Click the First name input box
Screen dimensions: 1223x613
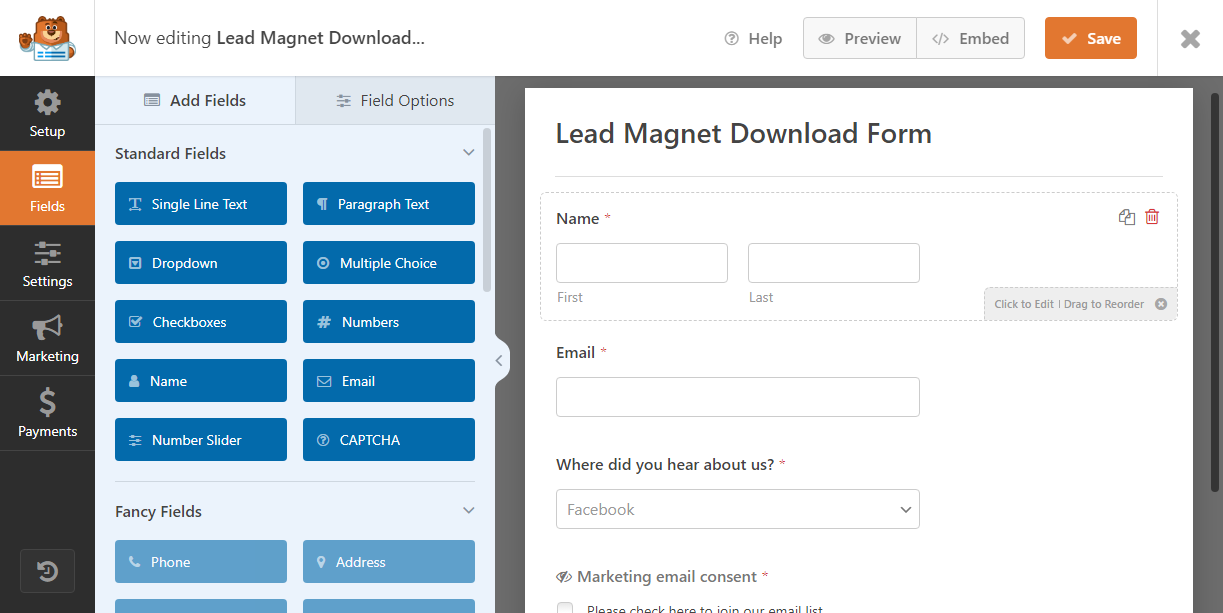coord(642,263)
